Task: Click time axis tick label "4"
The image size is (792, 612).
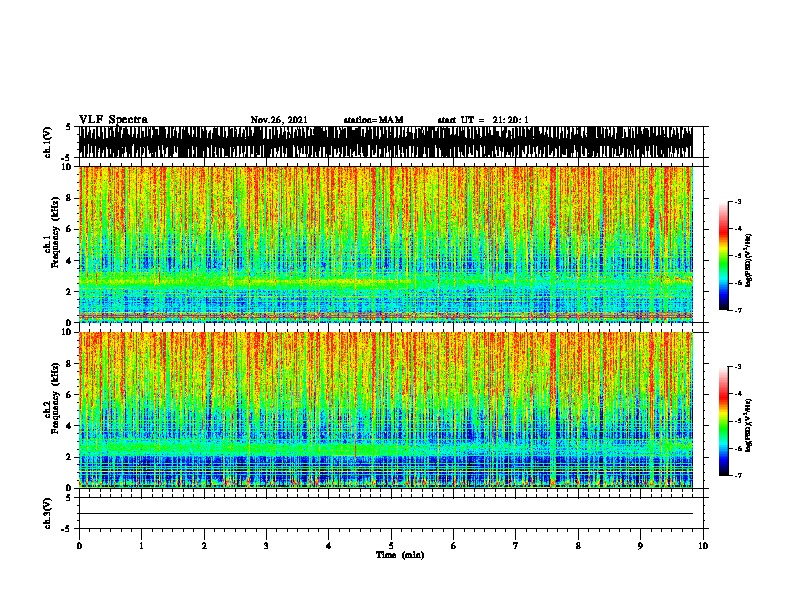Action: coord(329,546)
